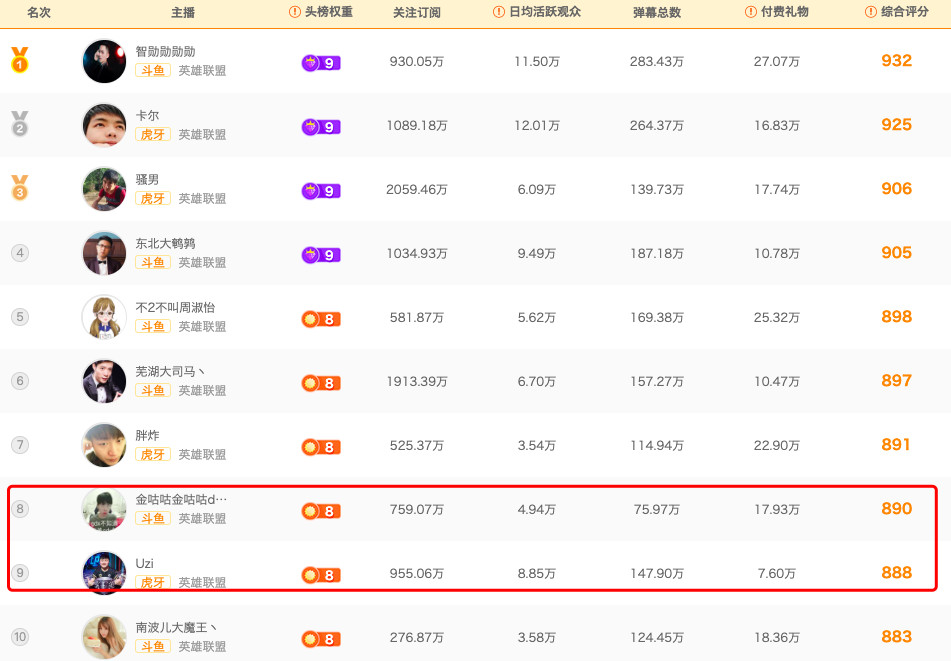Select the 弹幕总数 column header
The image size is (951, 661).
tap(657, 13)
